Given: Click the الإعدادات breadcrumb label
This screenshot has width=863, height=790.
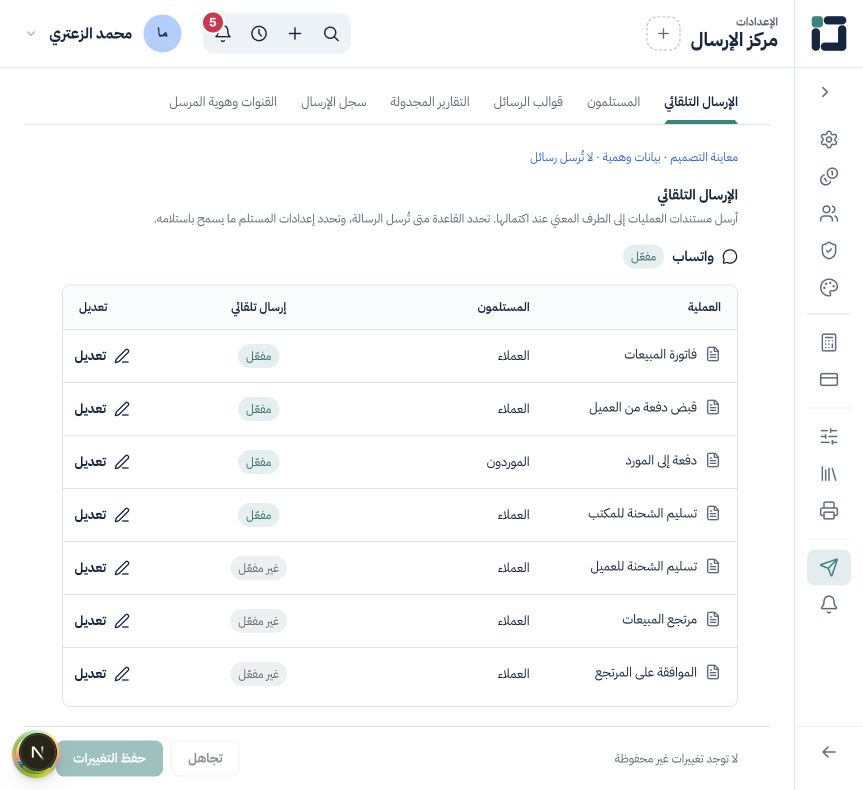Looking at the screenshot, I should click(x=757, y=21).
